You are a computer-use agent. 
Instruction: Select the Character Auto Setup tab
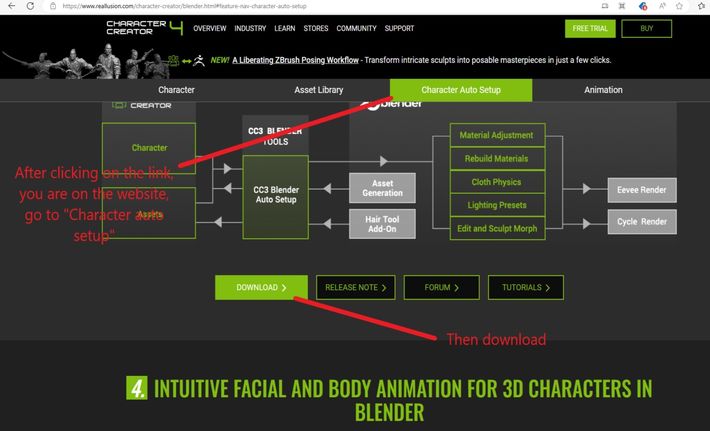coord(461,90)
